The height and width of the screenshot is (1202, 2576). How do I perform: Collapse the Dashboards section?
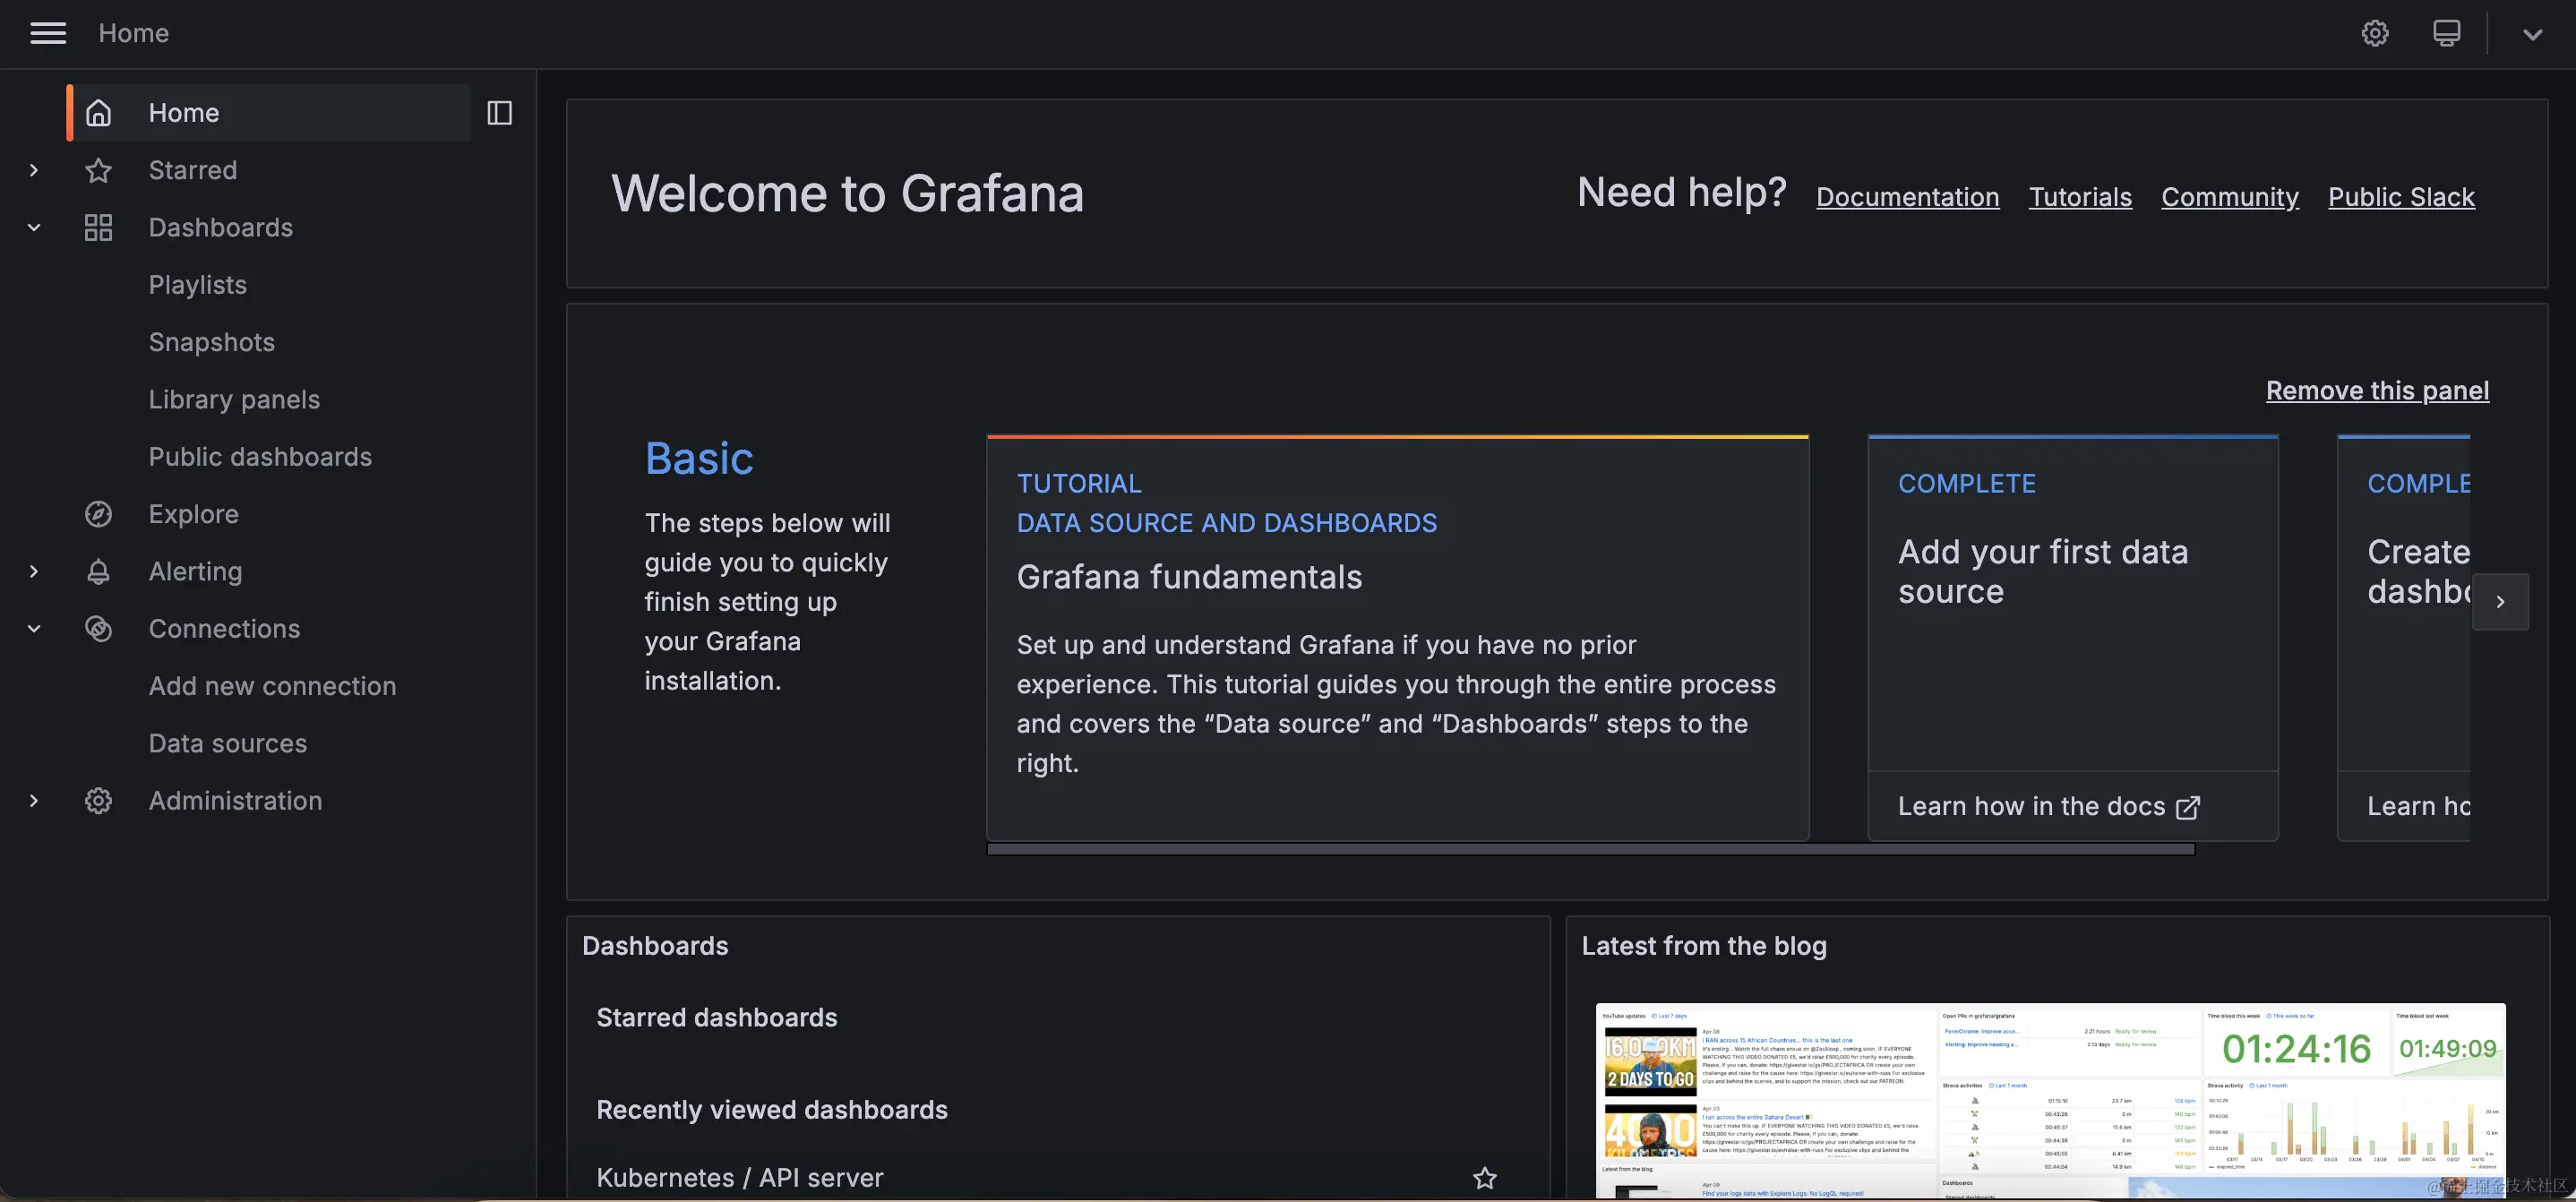[34, 228]
